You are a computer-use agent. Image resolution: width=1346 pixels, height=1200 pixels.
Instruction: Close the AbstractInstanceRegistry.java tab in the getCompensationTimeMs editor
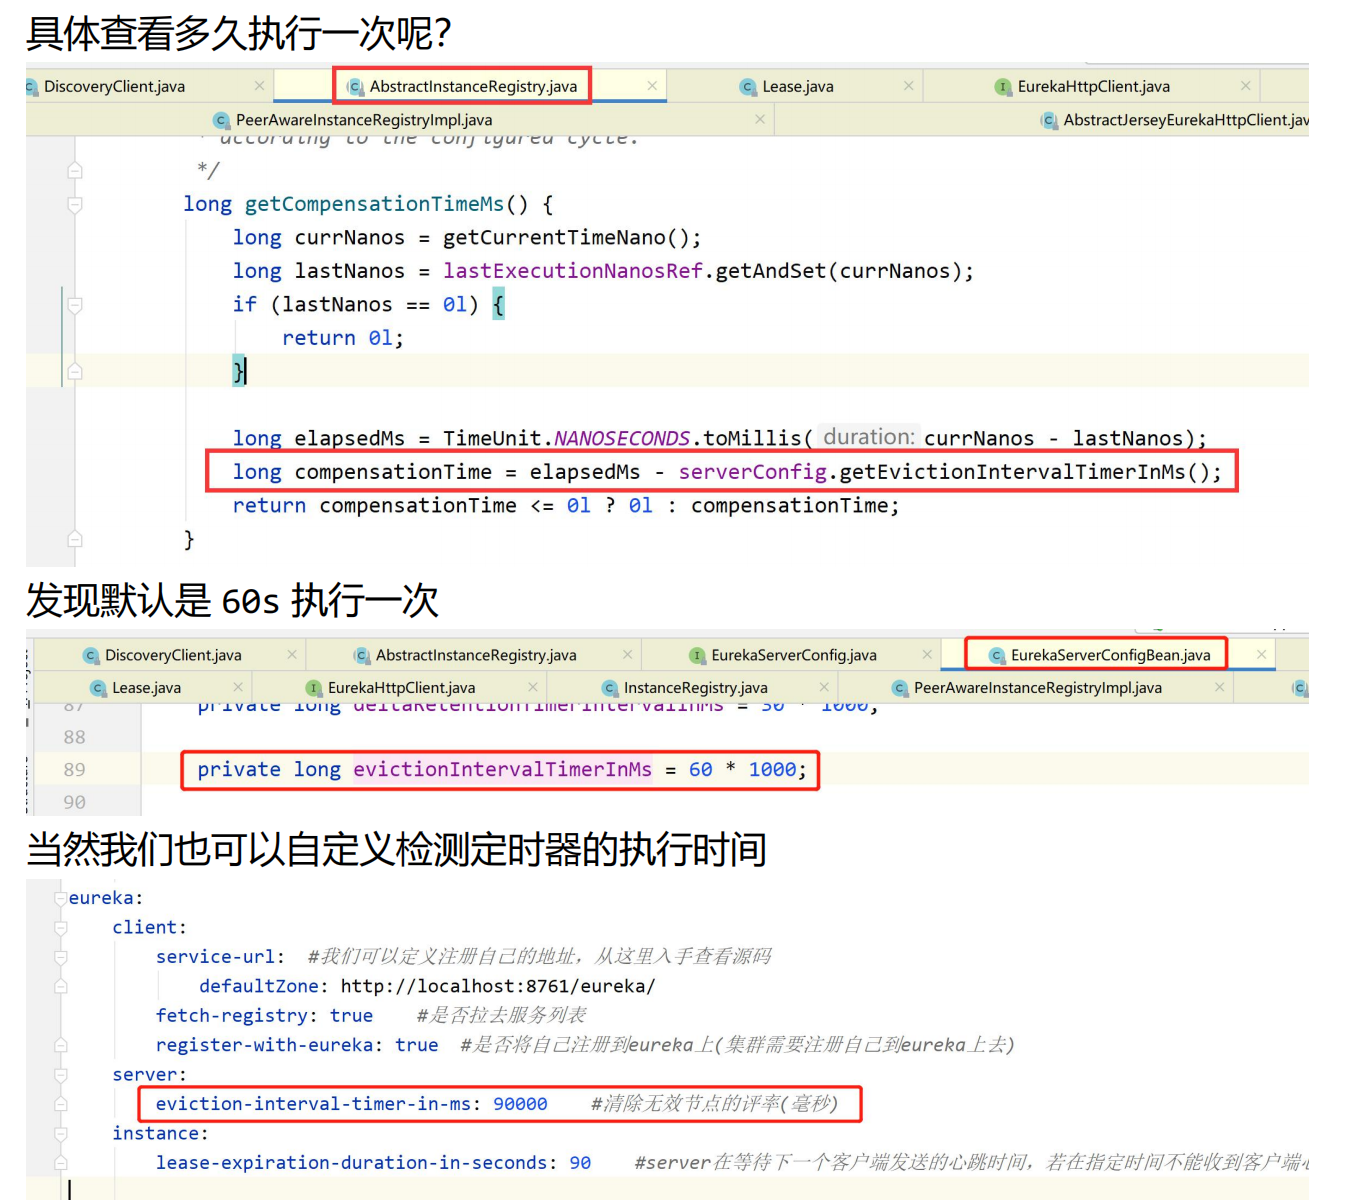point(652,86)
